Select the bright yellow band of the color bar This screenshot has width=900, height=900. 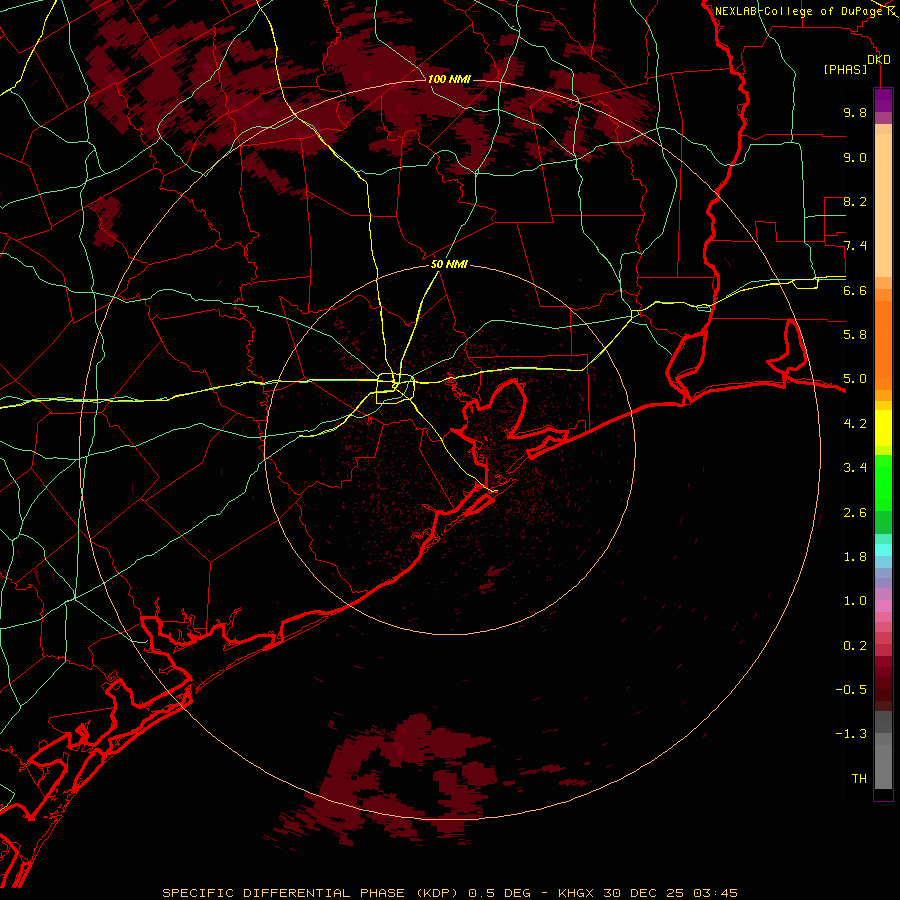click(883, 428)
